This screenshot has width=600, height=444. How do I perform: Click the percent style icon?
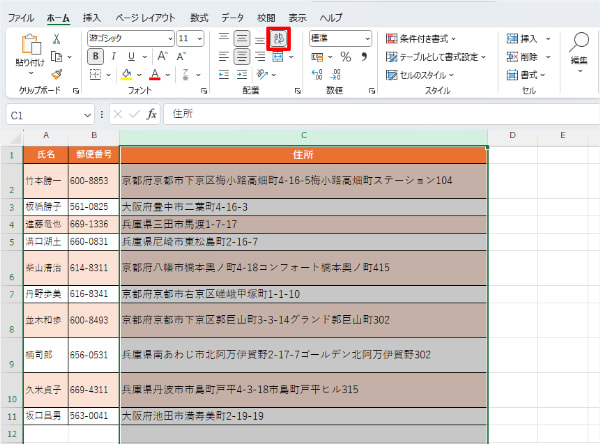point(346,57)
